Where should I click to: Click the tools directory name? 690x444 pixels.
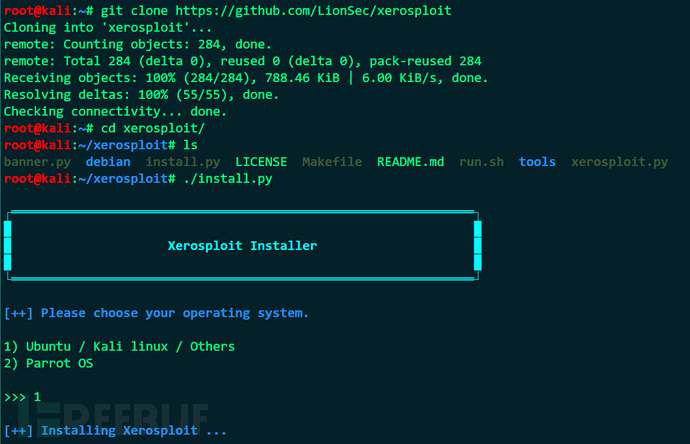[537, 162]
